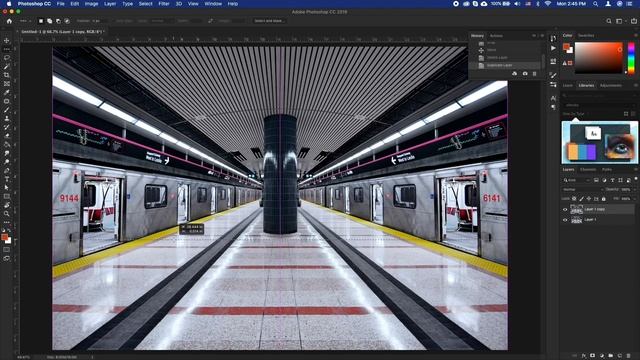This screenshot has height=360, width=640.
Task: Open search icon in options bar
Action: tap(609, 21)
